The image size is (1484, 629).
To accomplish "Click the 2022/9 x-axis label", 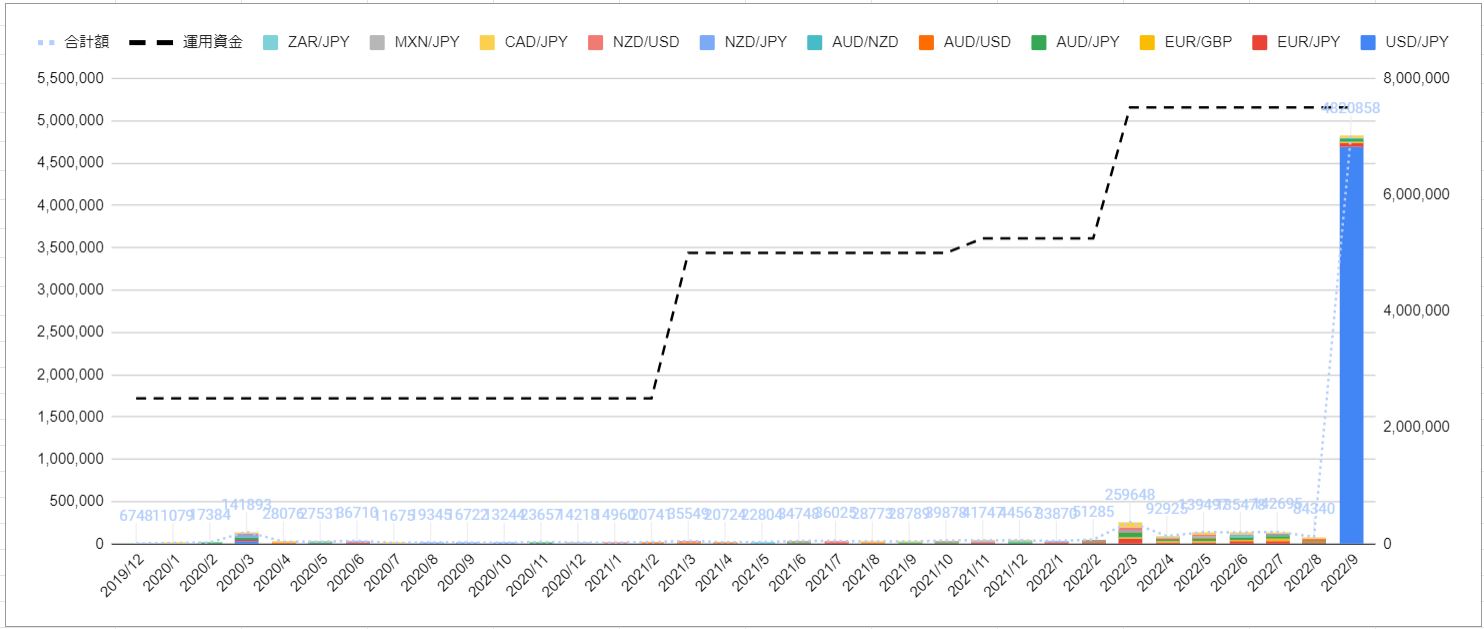I will tap(1340, 574).
